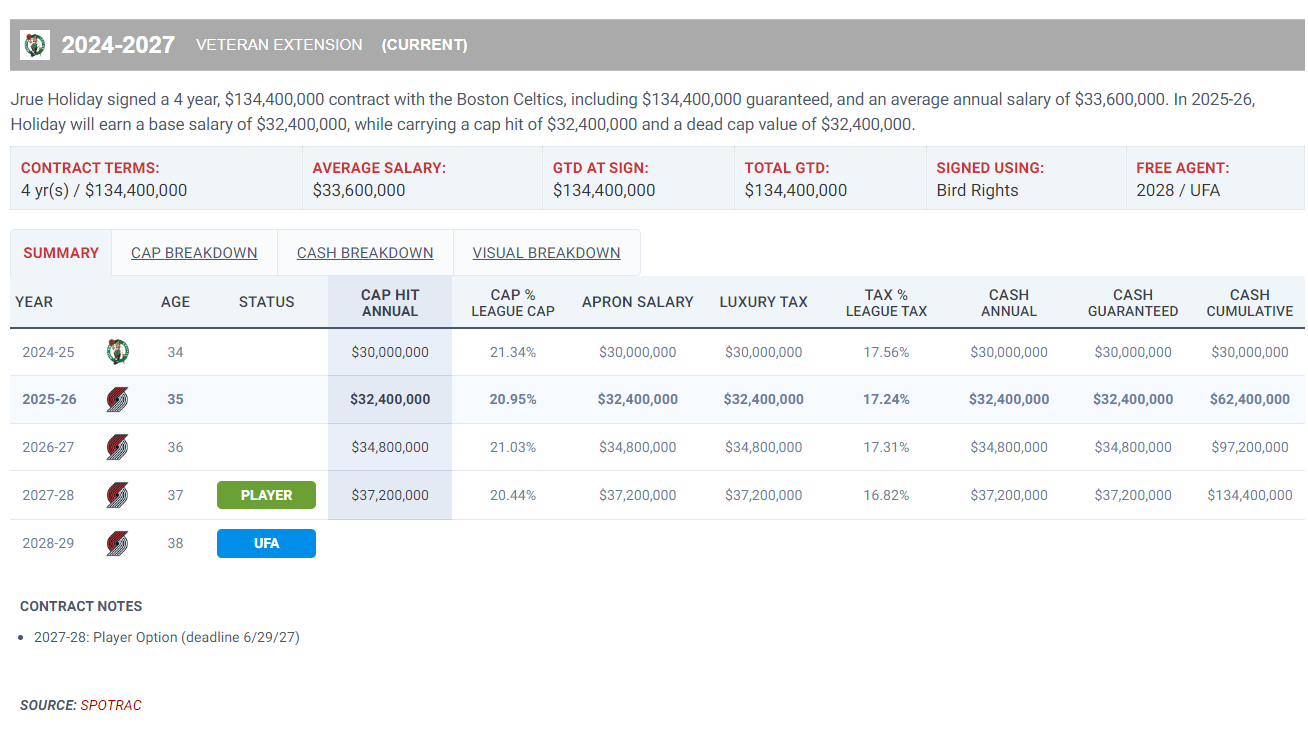Click the Luxury Tax column header

pos(763,302)
